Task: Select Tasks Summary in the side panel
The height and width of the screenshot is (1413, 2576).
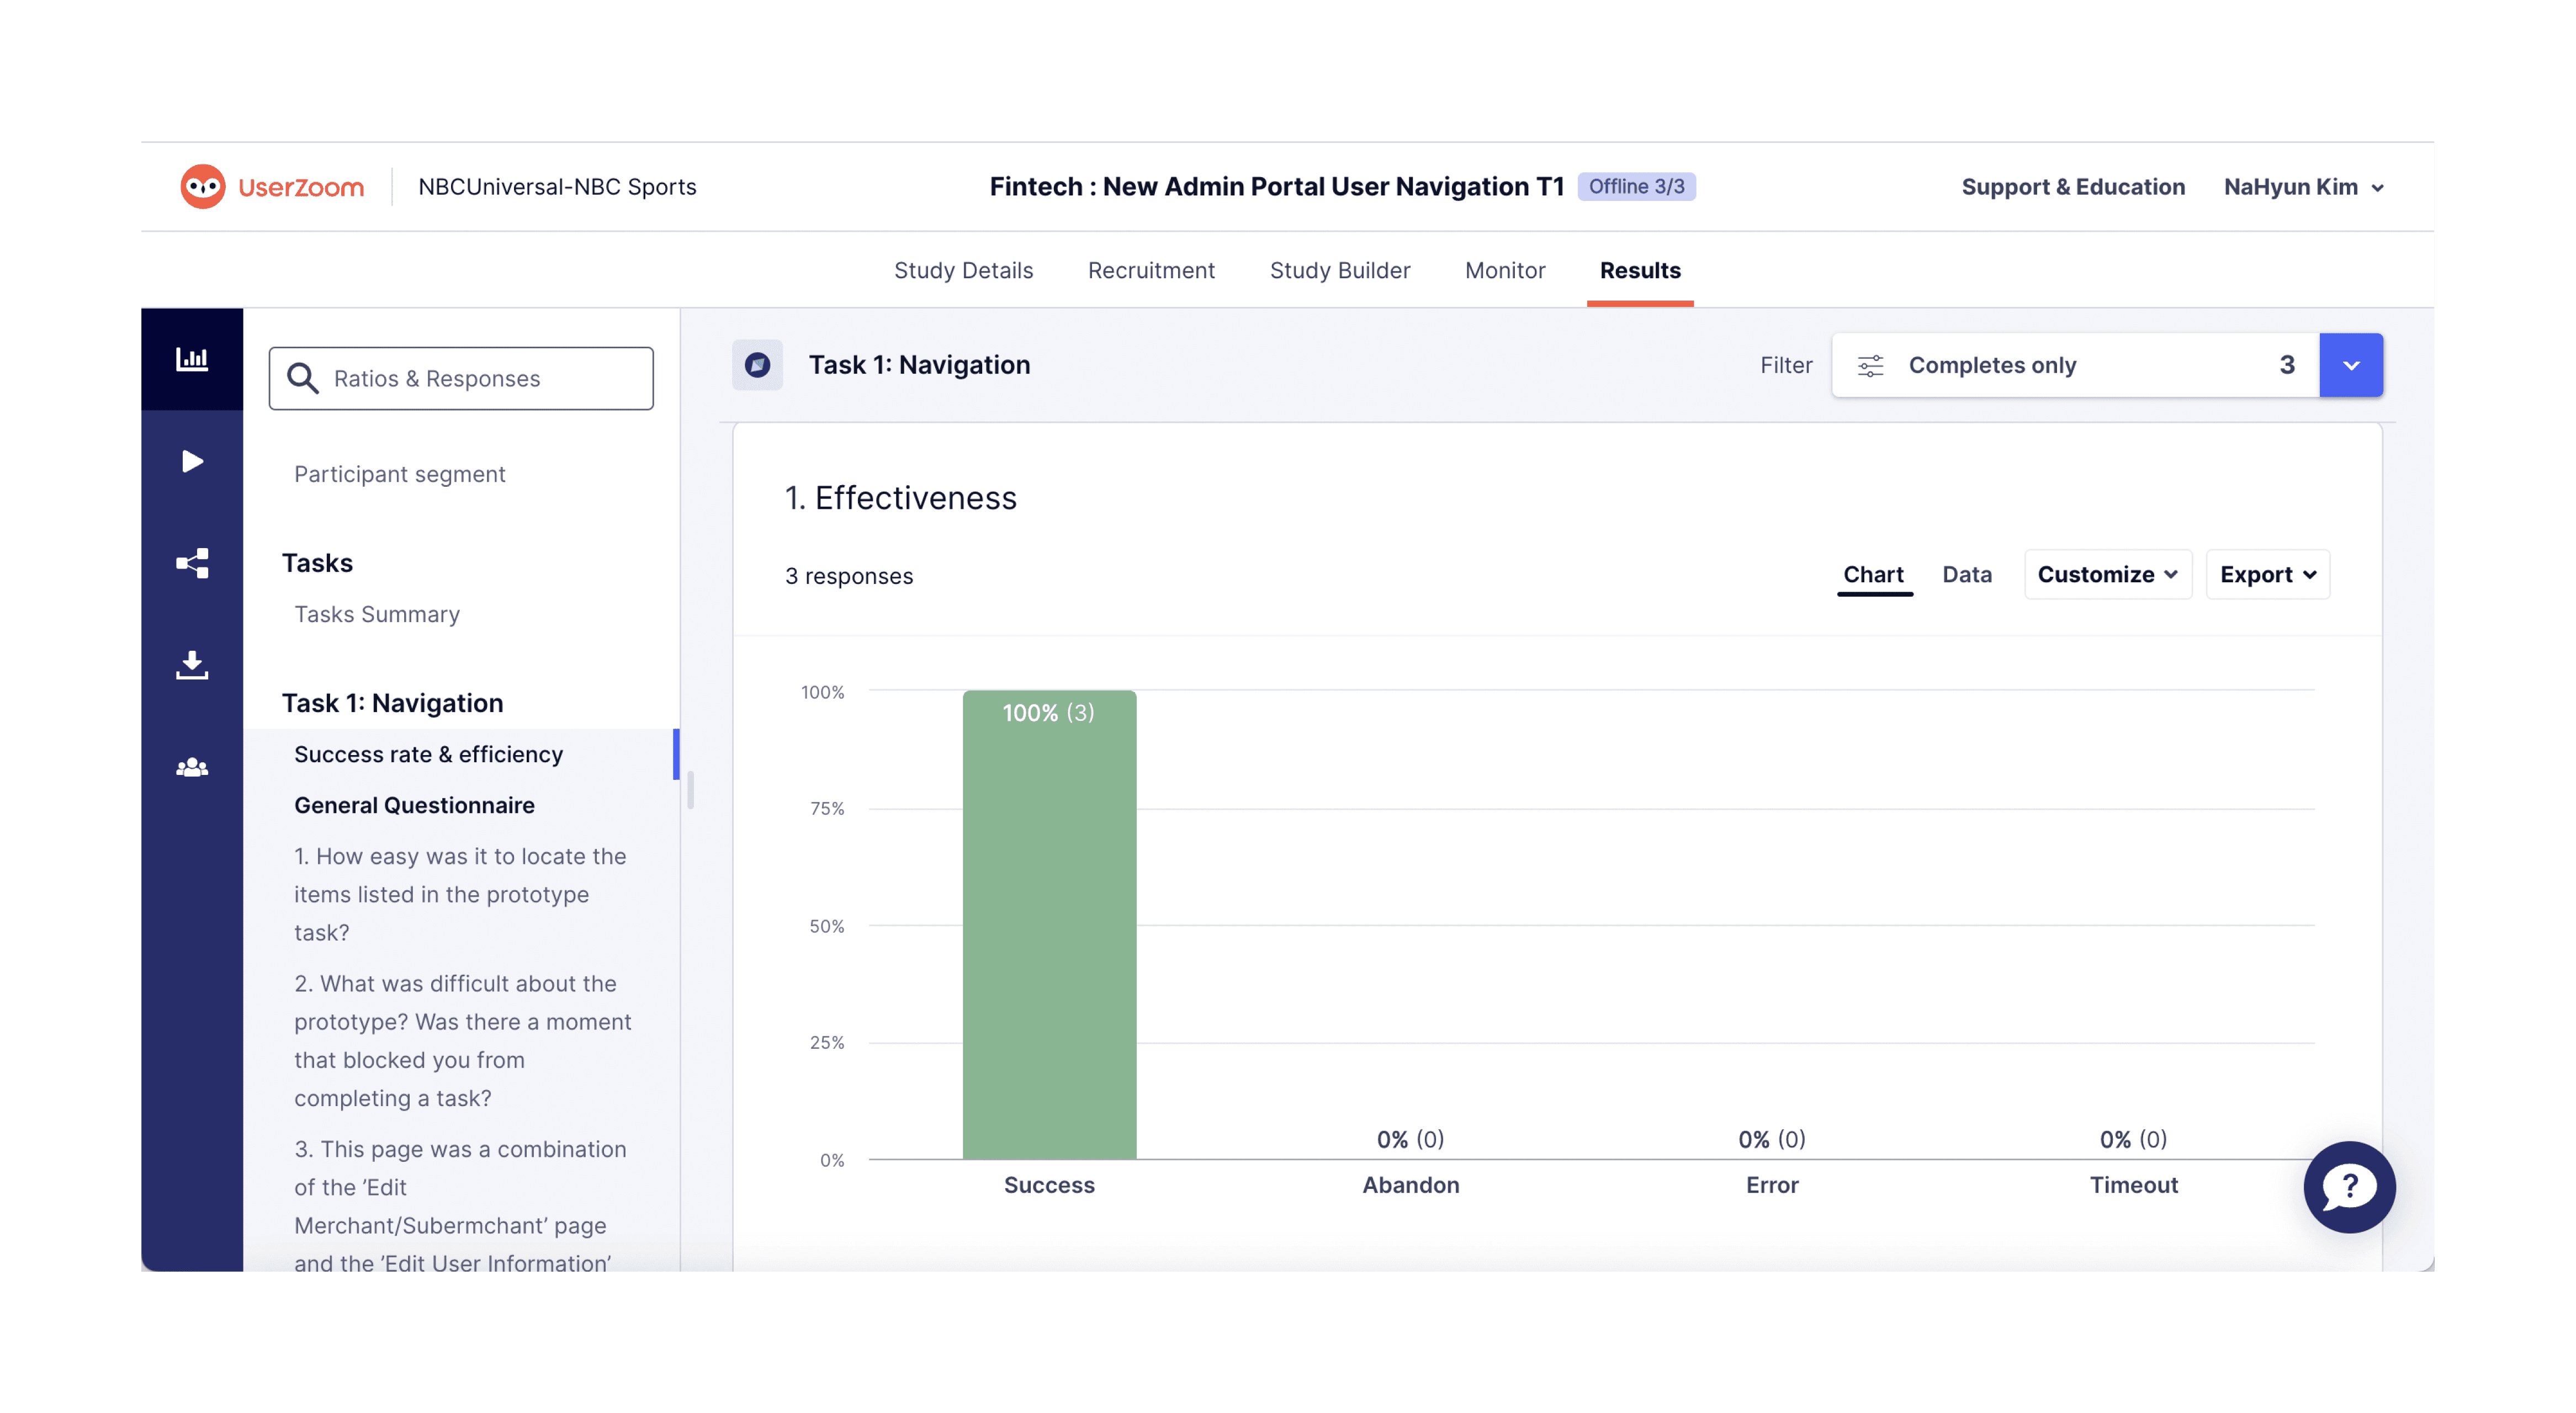Action: click(377, 614)
